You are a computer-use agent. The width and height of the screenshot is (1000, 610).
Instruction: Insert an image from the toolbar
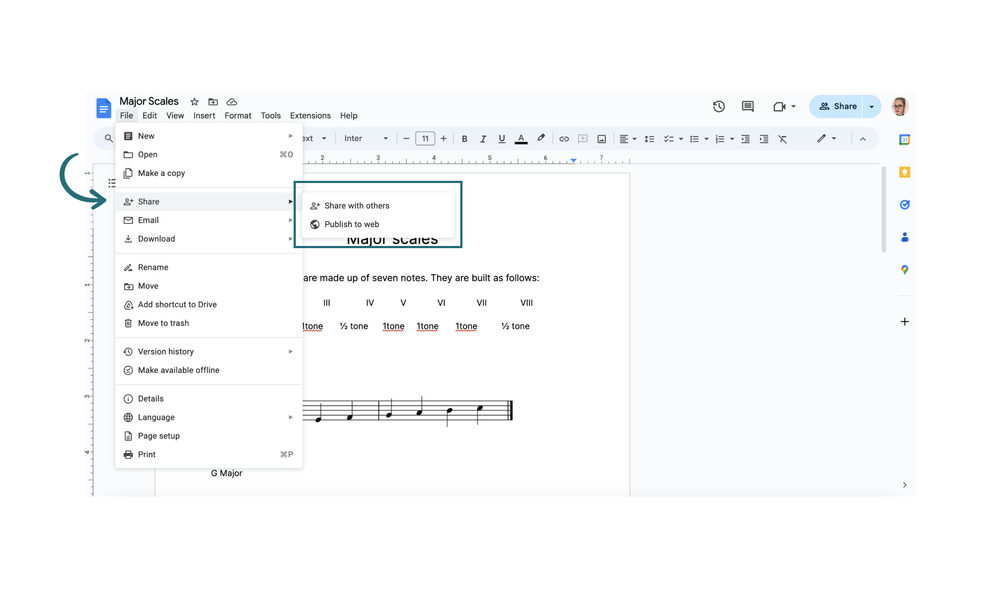click(601, 138)
